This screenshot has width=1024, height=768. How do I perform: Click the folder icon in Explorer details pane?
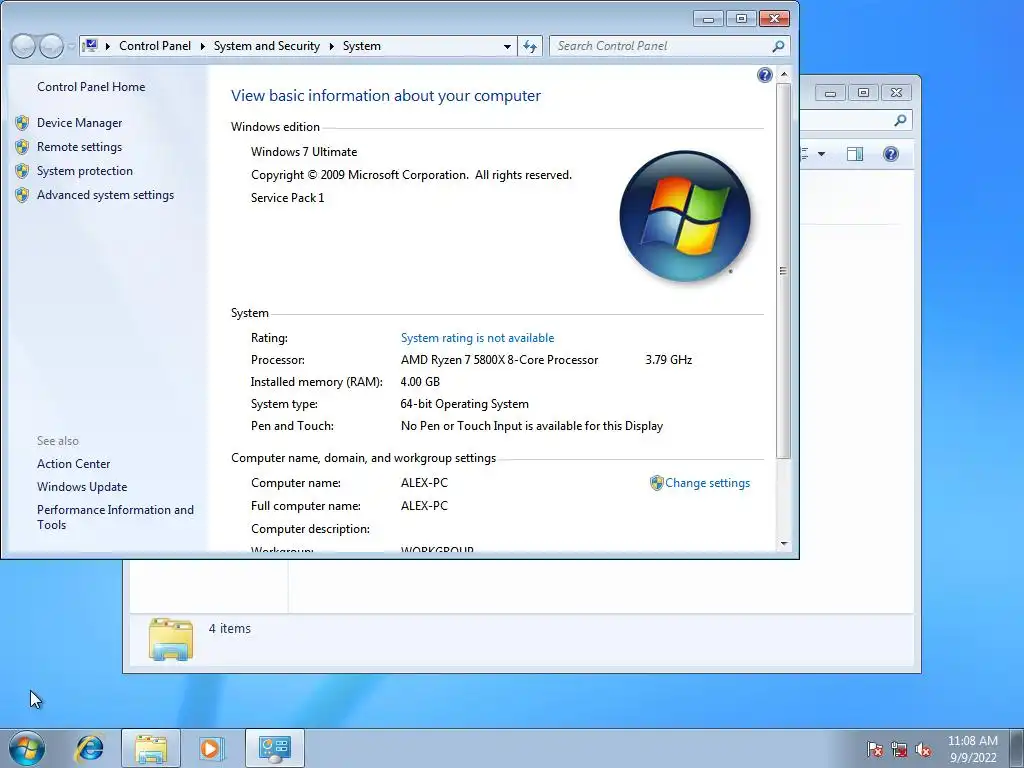pos(170,639)
